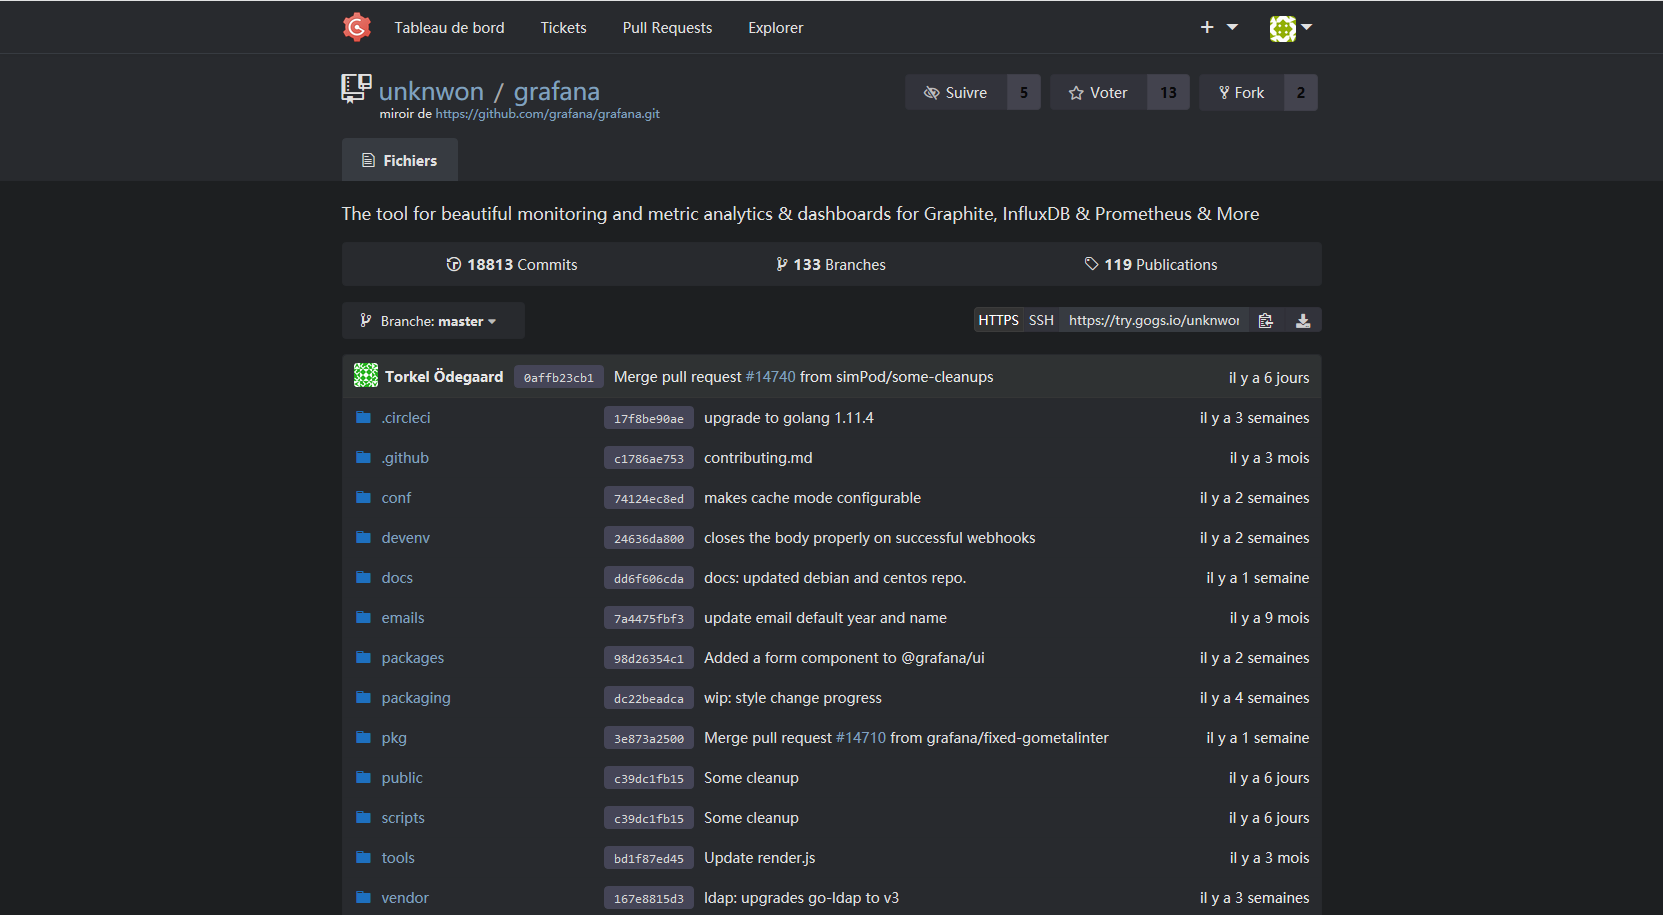Click commit badge dd6f606cda for docs update
The image size is (1663, 915).
648,577
